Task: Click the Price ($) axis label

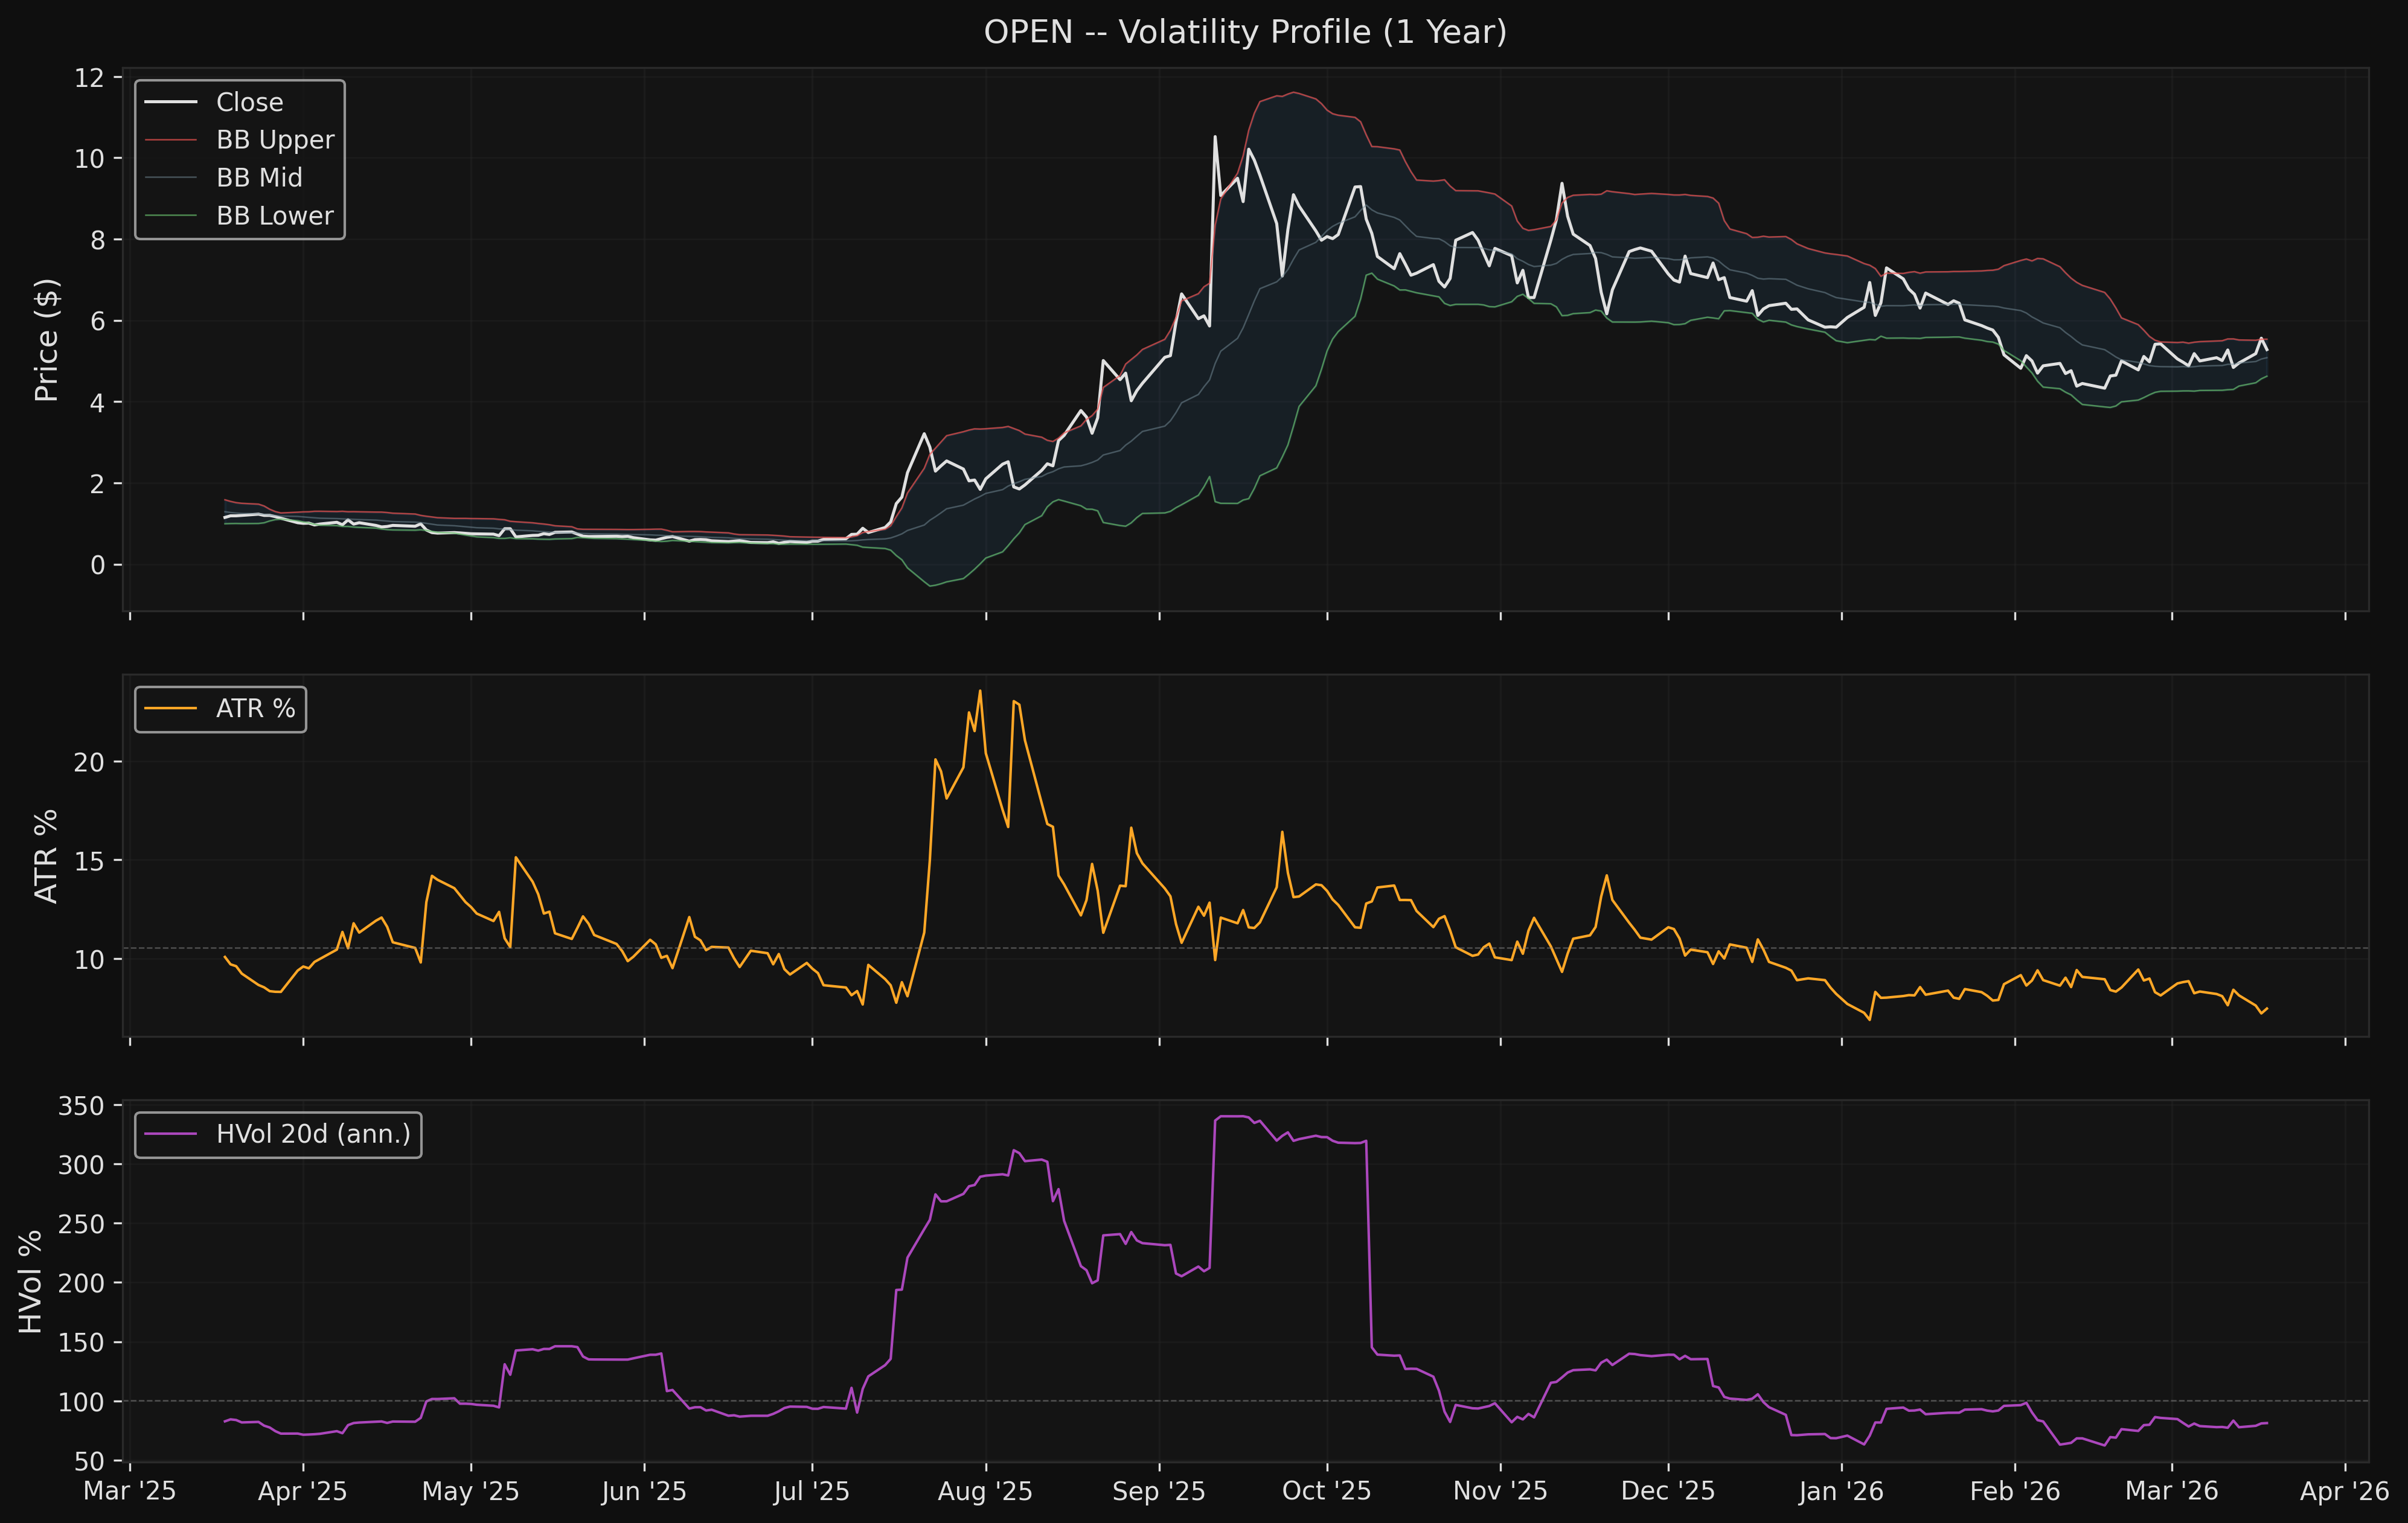Action: point(47,338)
